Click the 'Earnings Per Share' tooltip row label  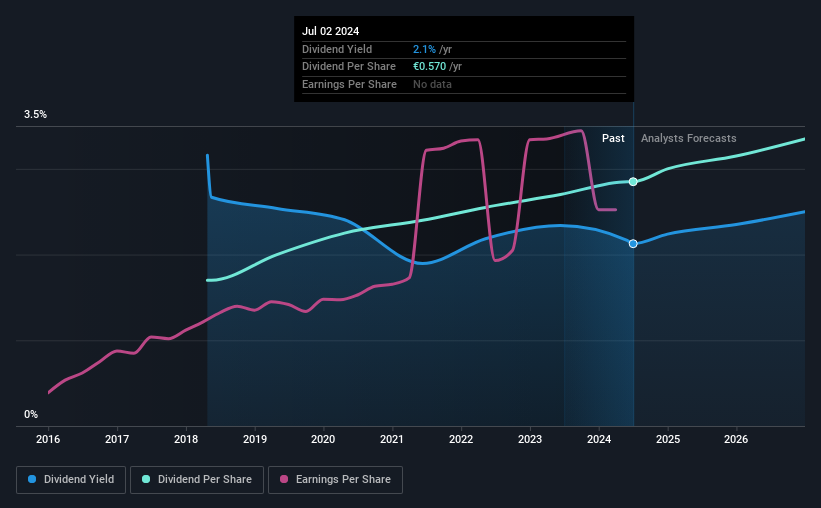pyautogui.click(x=349, y=84)
